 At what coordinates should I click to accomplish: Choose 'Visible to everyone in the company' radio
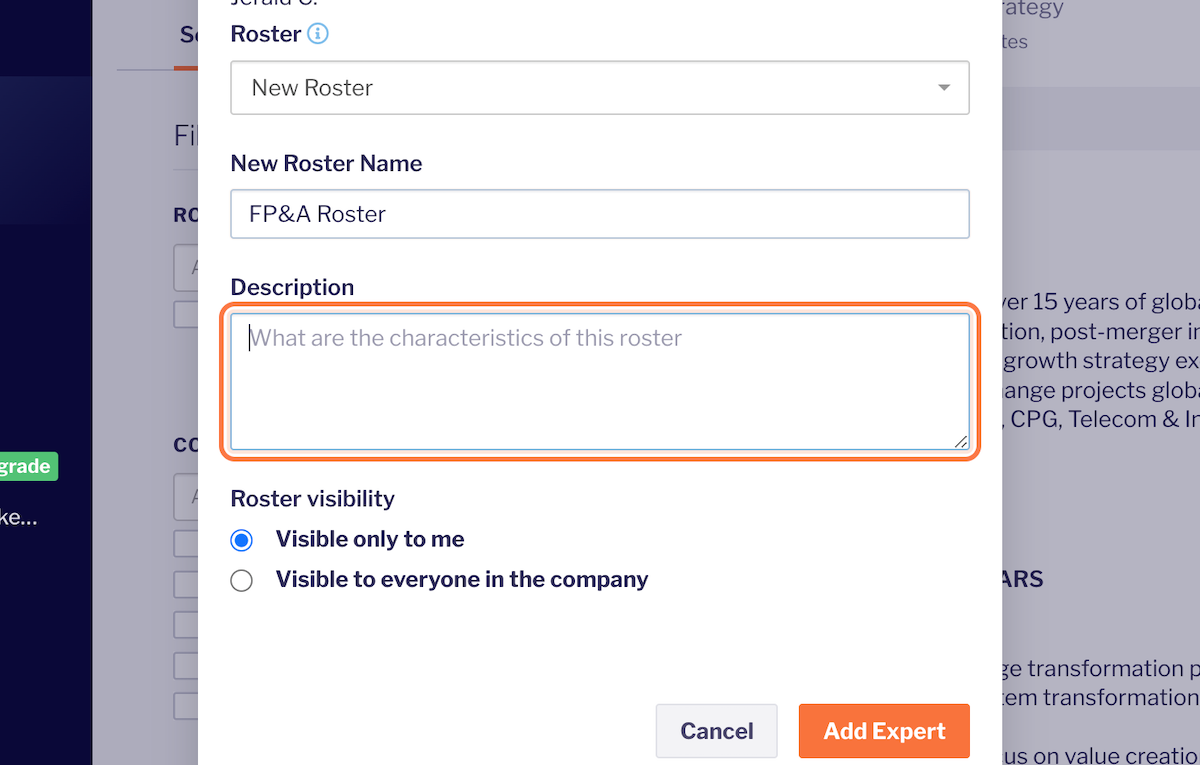(242, 581)
